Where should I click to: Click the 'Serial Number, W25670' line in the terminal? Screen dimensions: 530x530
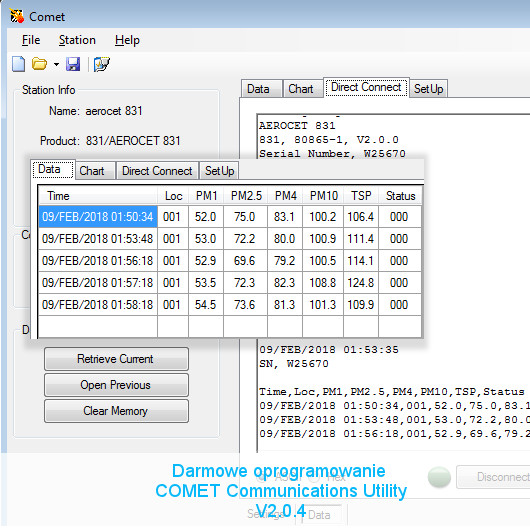(x=332, y=154)
